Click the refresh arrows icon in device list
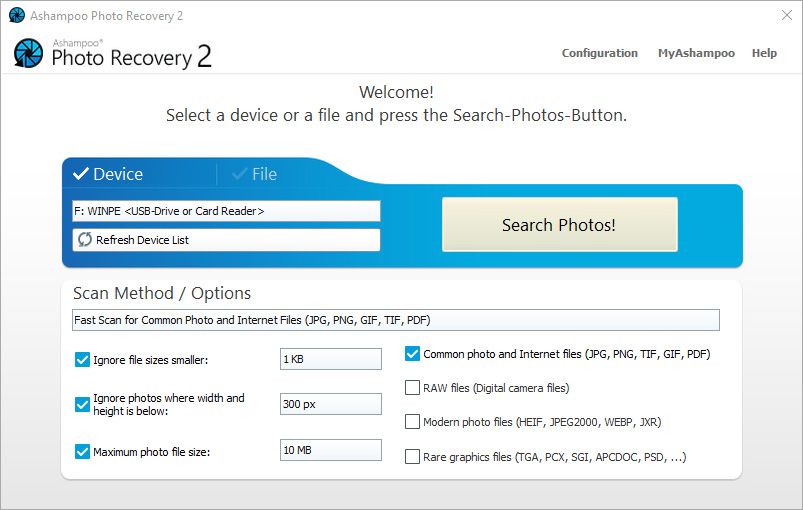803x510 pixels. [x=85, y=240]
